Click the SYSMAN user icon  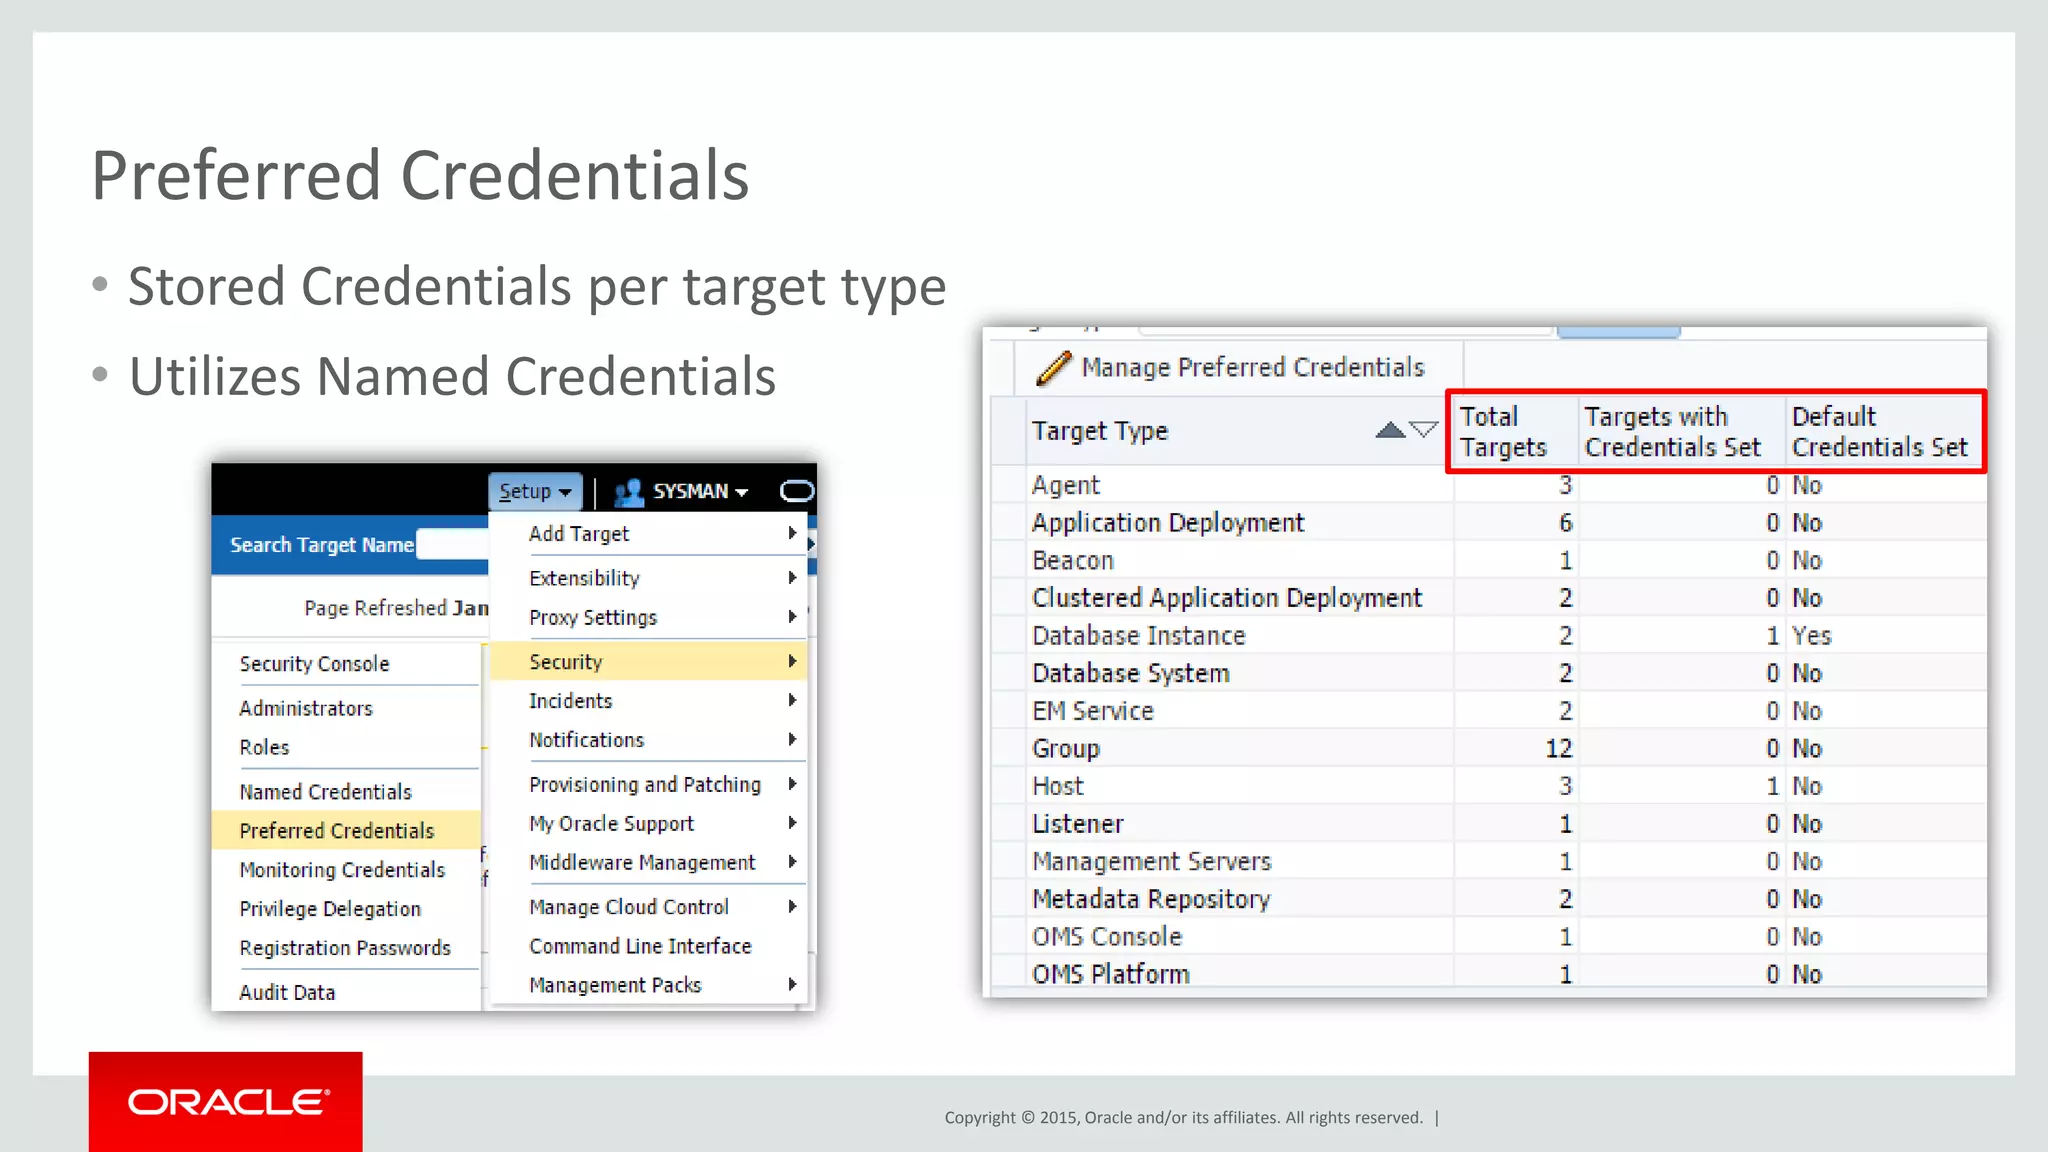click(x=628, y=492)
